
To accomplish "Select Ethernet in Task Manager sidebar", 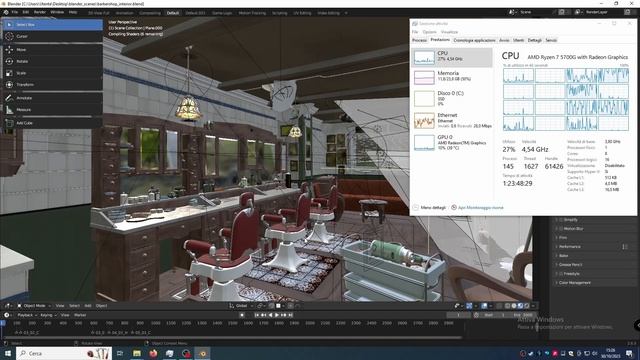I will tap(452, 120).
